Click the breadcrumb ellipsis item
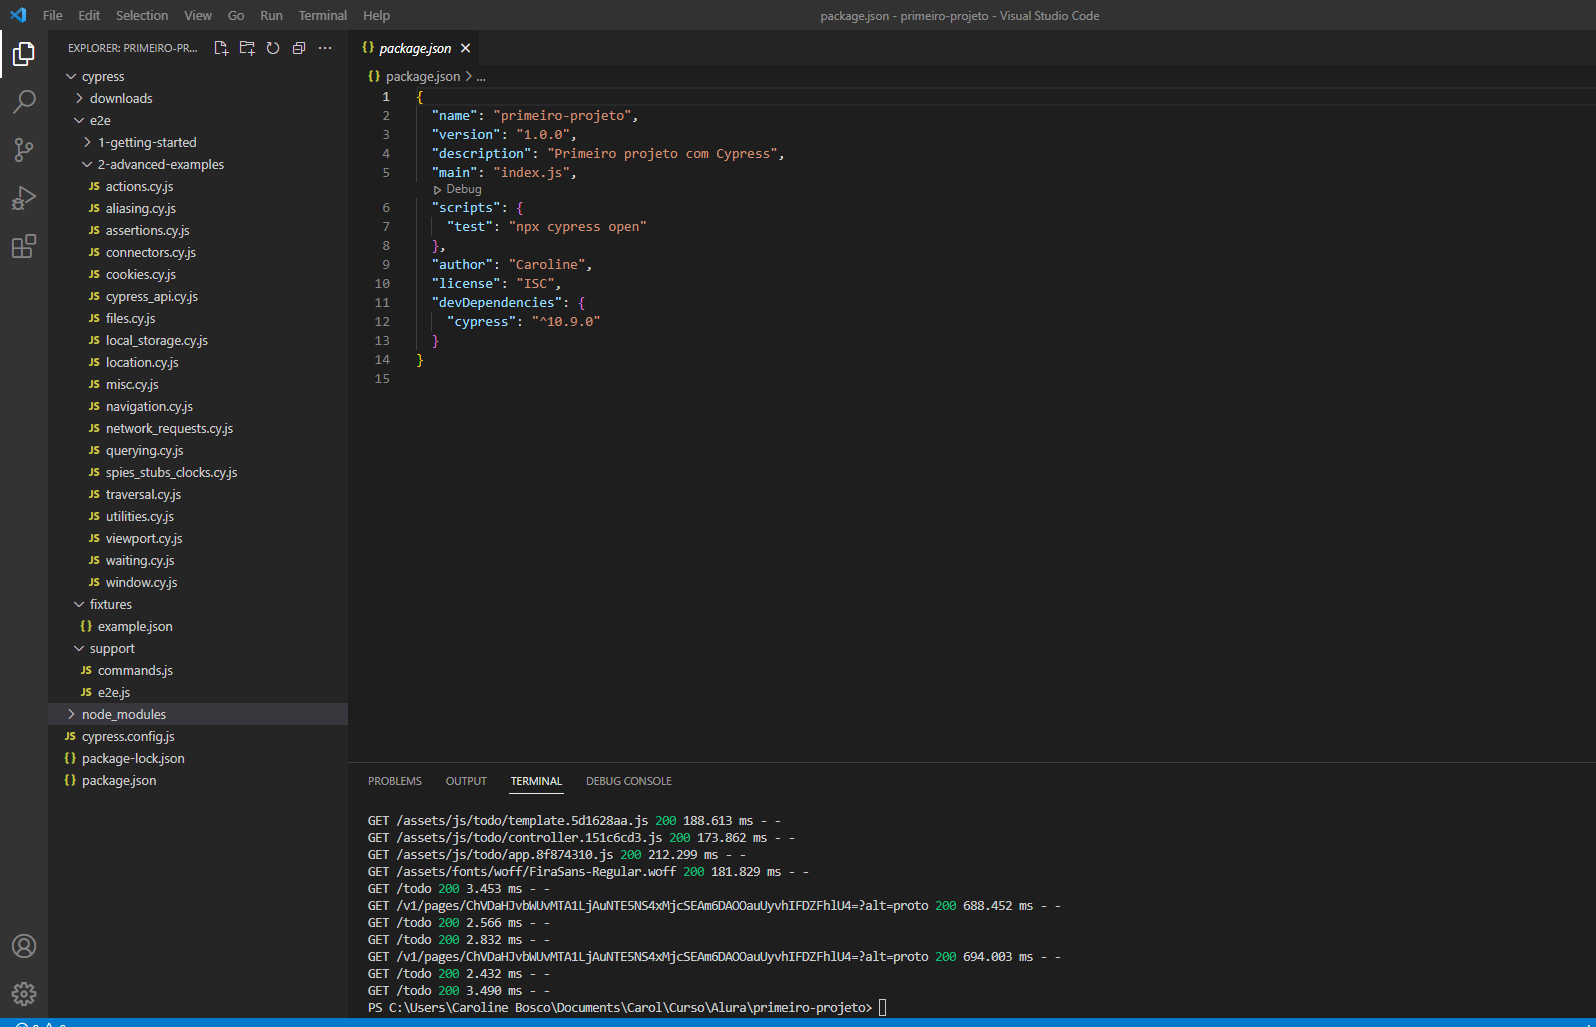Viewport: 1596px width, 1027px height. [481, 76]
